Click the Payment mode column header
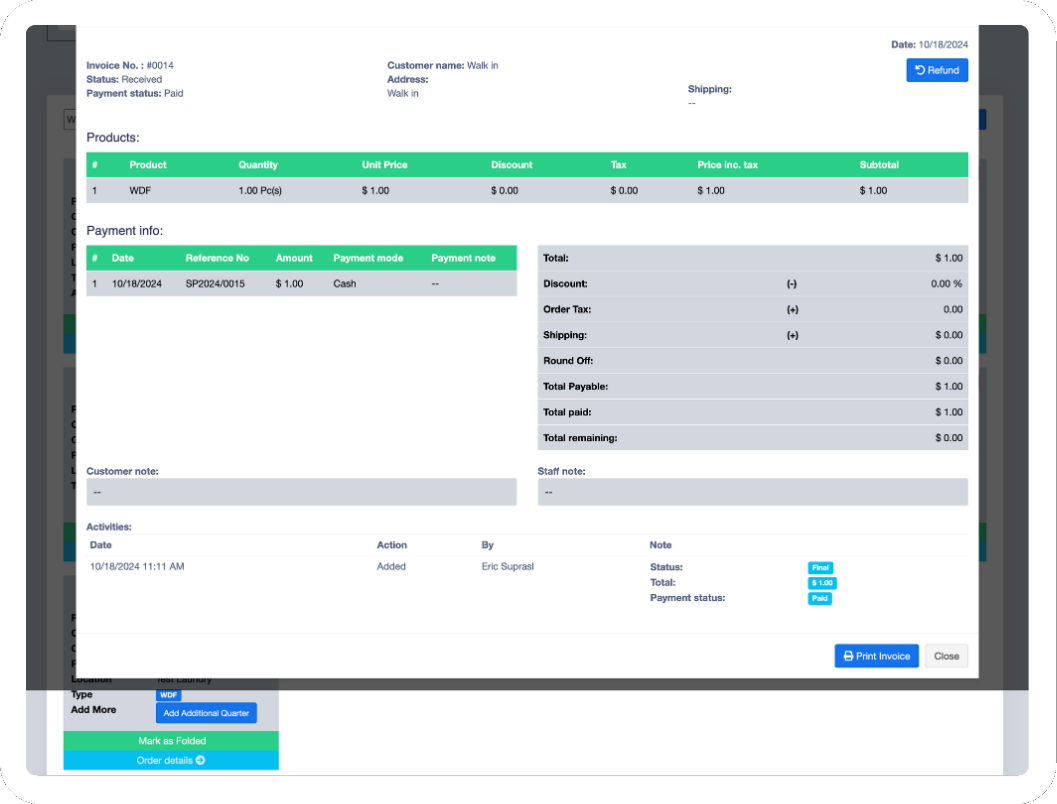1057x804 pixels. [368, 258]
